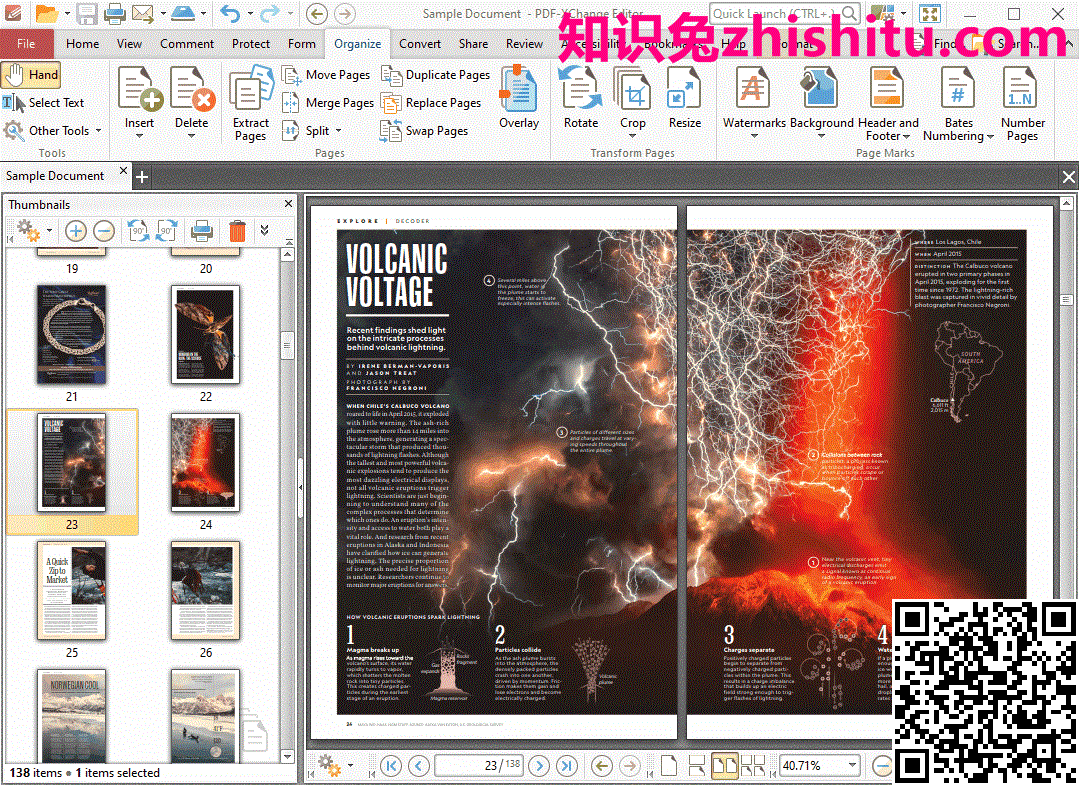This screenshot has width=1079, height=786.
Task: Undo the last action
Action: coord(230,13)
